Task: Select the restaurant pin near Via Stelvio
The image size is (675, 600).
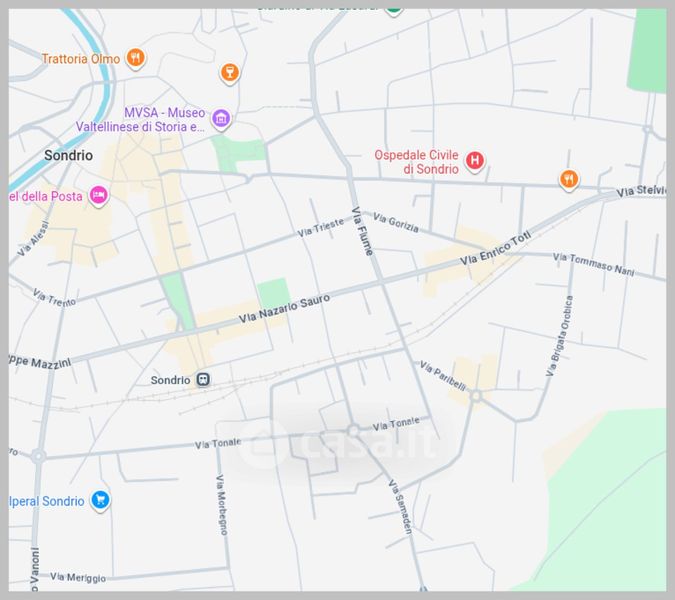Action: tap(568, 180)
